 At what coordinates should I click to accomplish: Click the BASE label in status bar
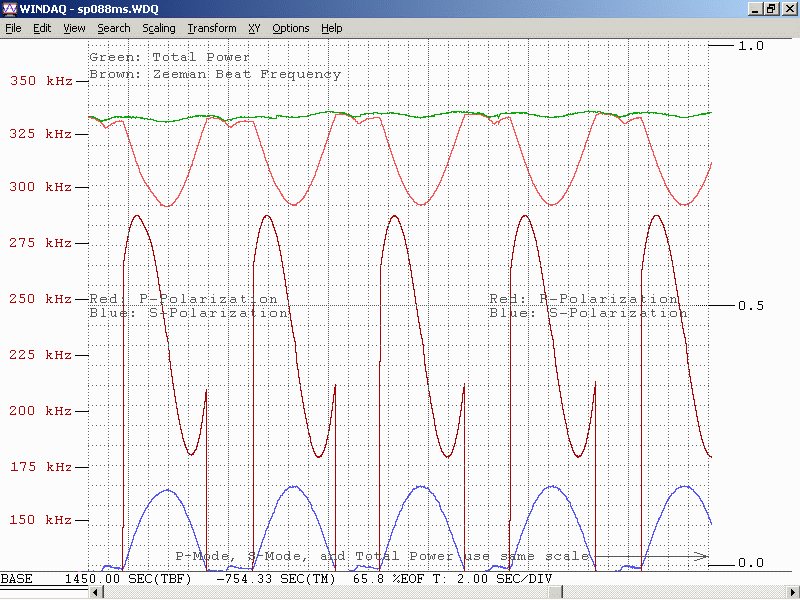(17, 579)
